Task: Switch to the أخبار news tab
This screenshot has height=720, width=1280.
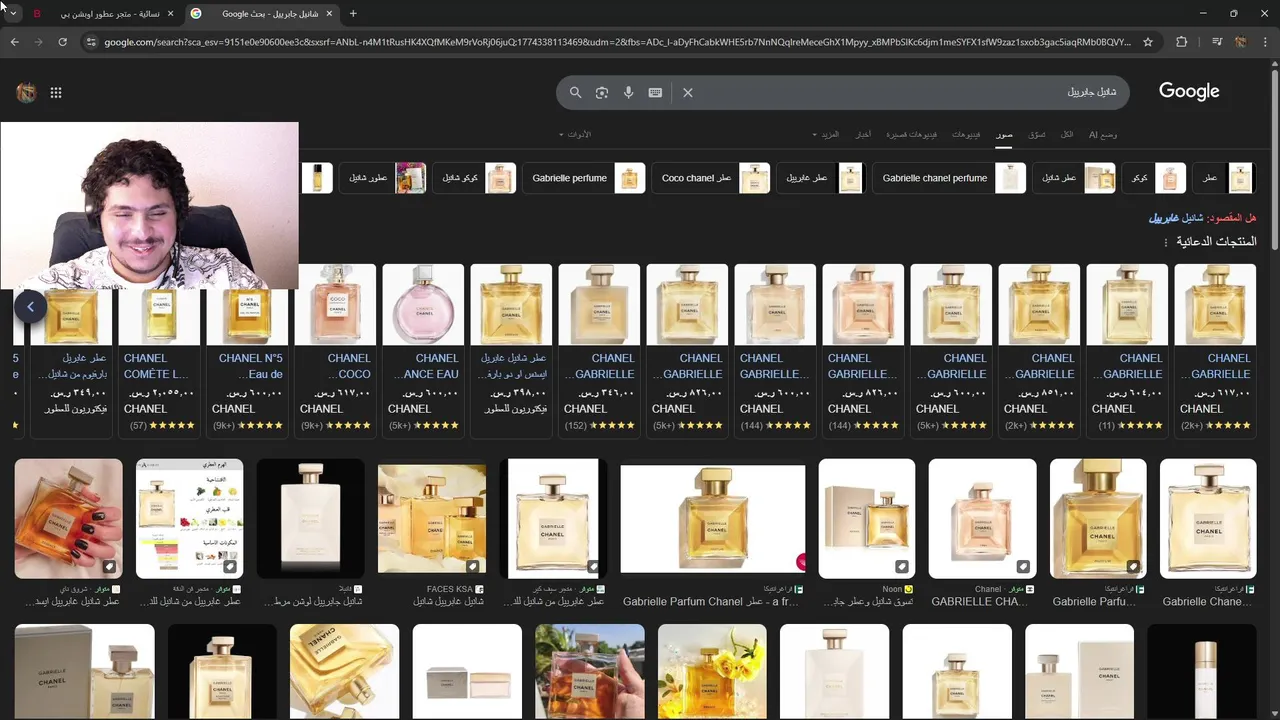Action: pos(863,134)
